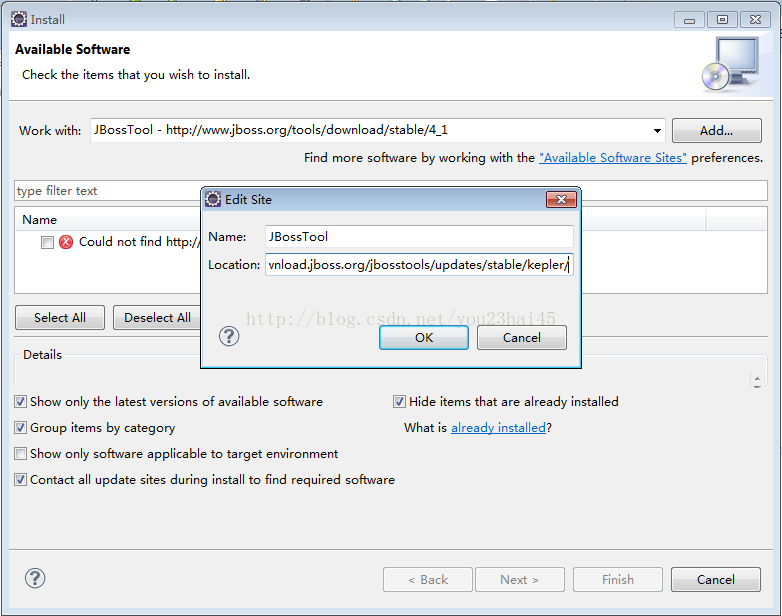Click the Eclipse icon in Install title bar

tap(19, 19)
